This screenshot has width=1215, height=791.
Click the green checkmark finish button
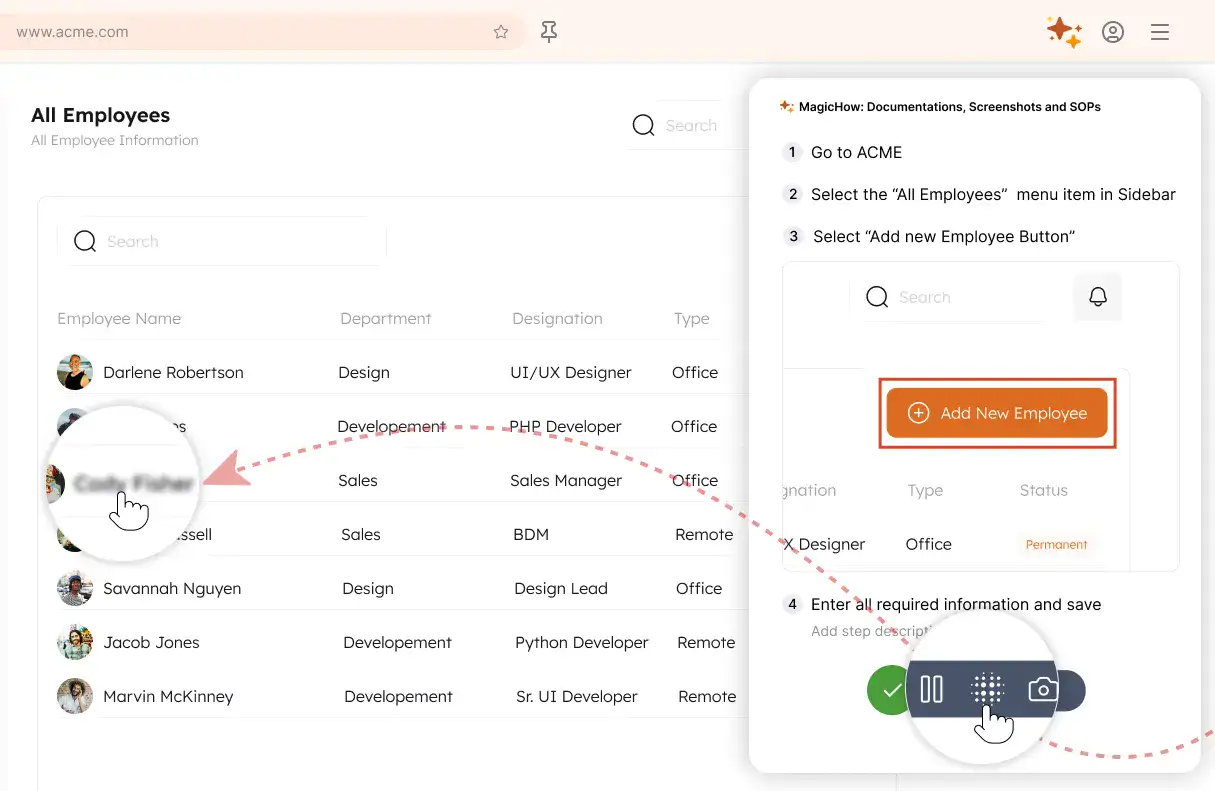[889, 691]
